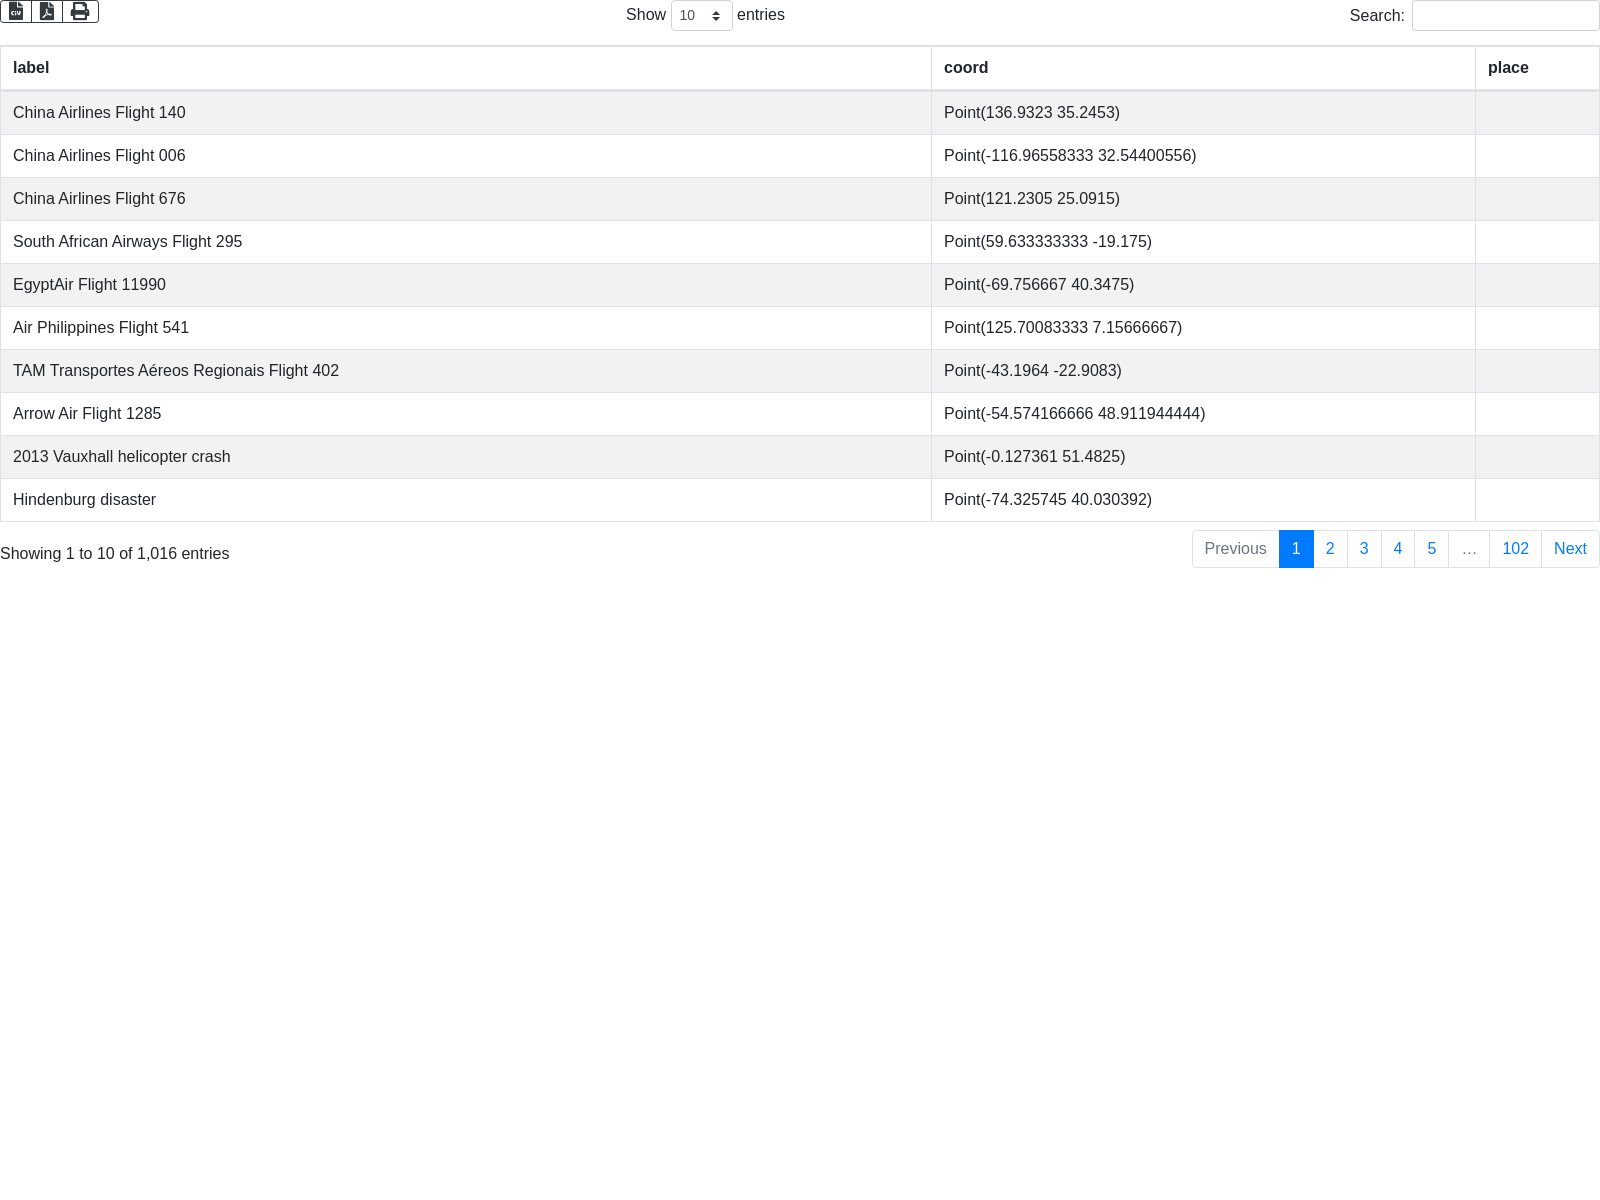
Task: Sort table by label column header
Action: click(x=466, y=68)
